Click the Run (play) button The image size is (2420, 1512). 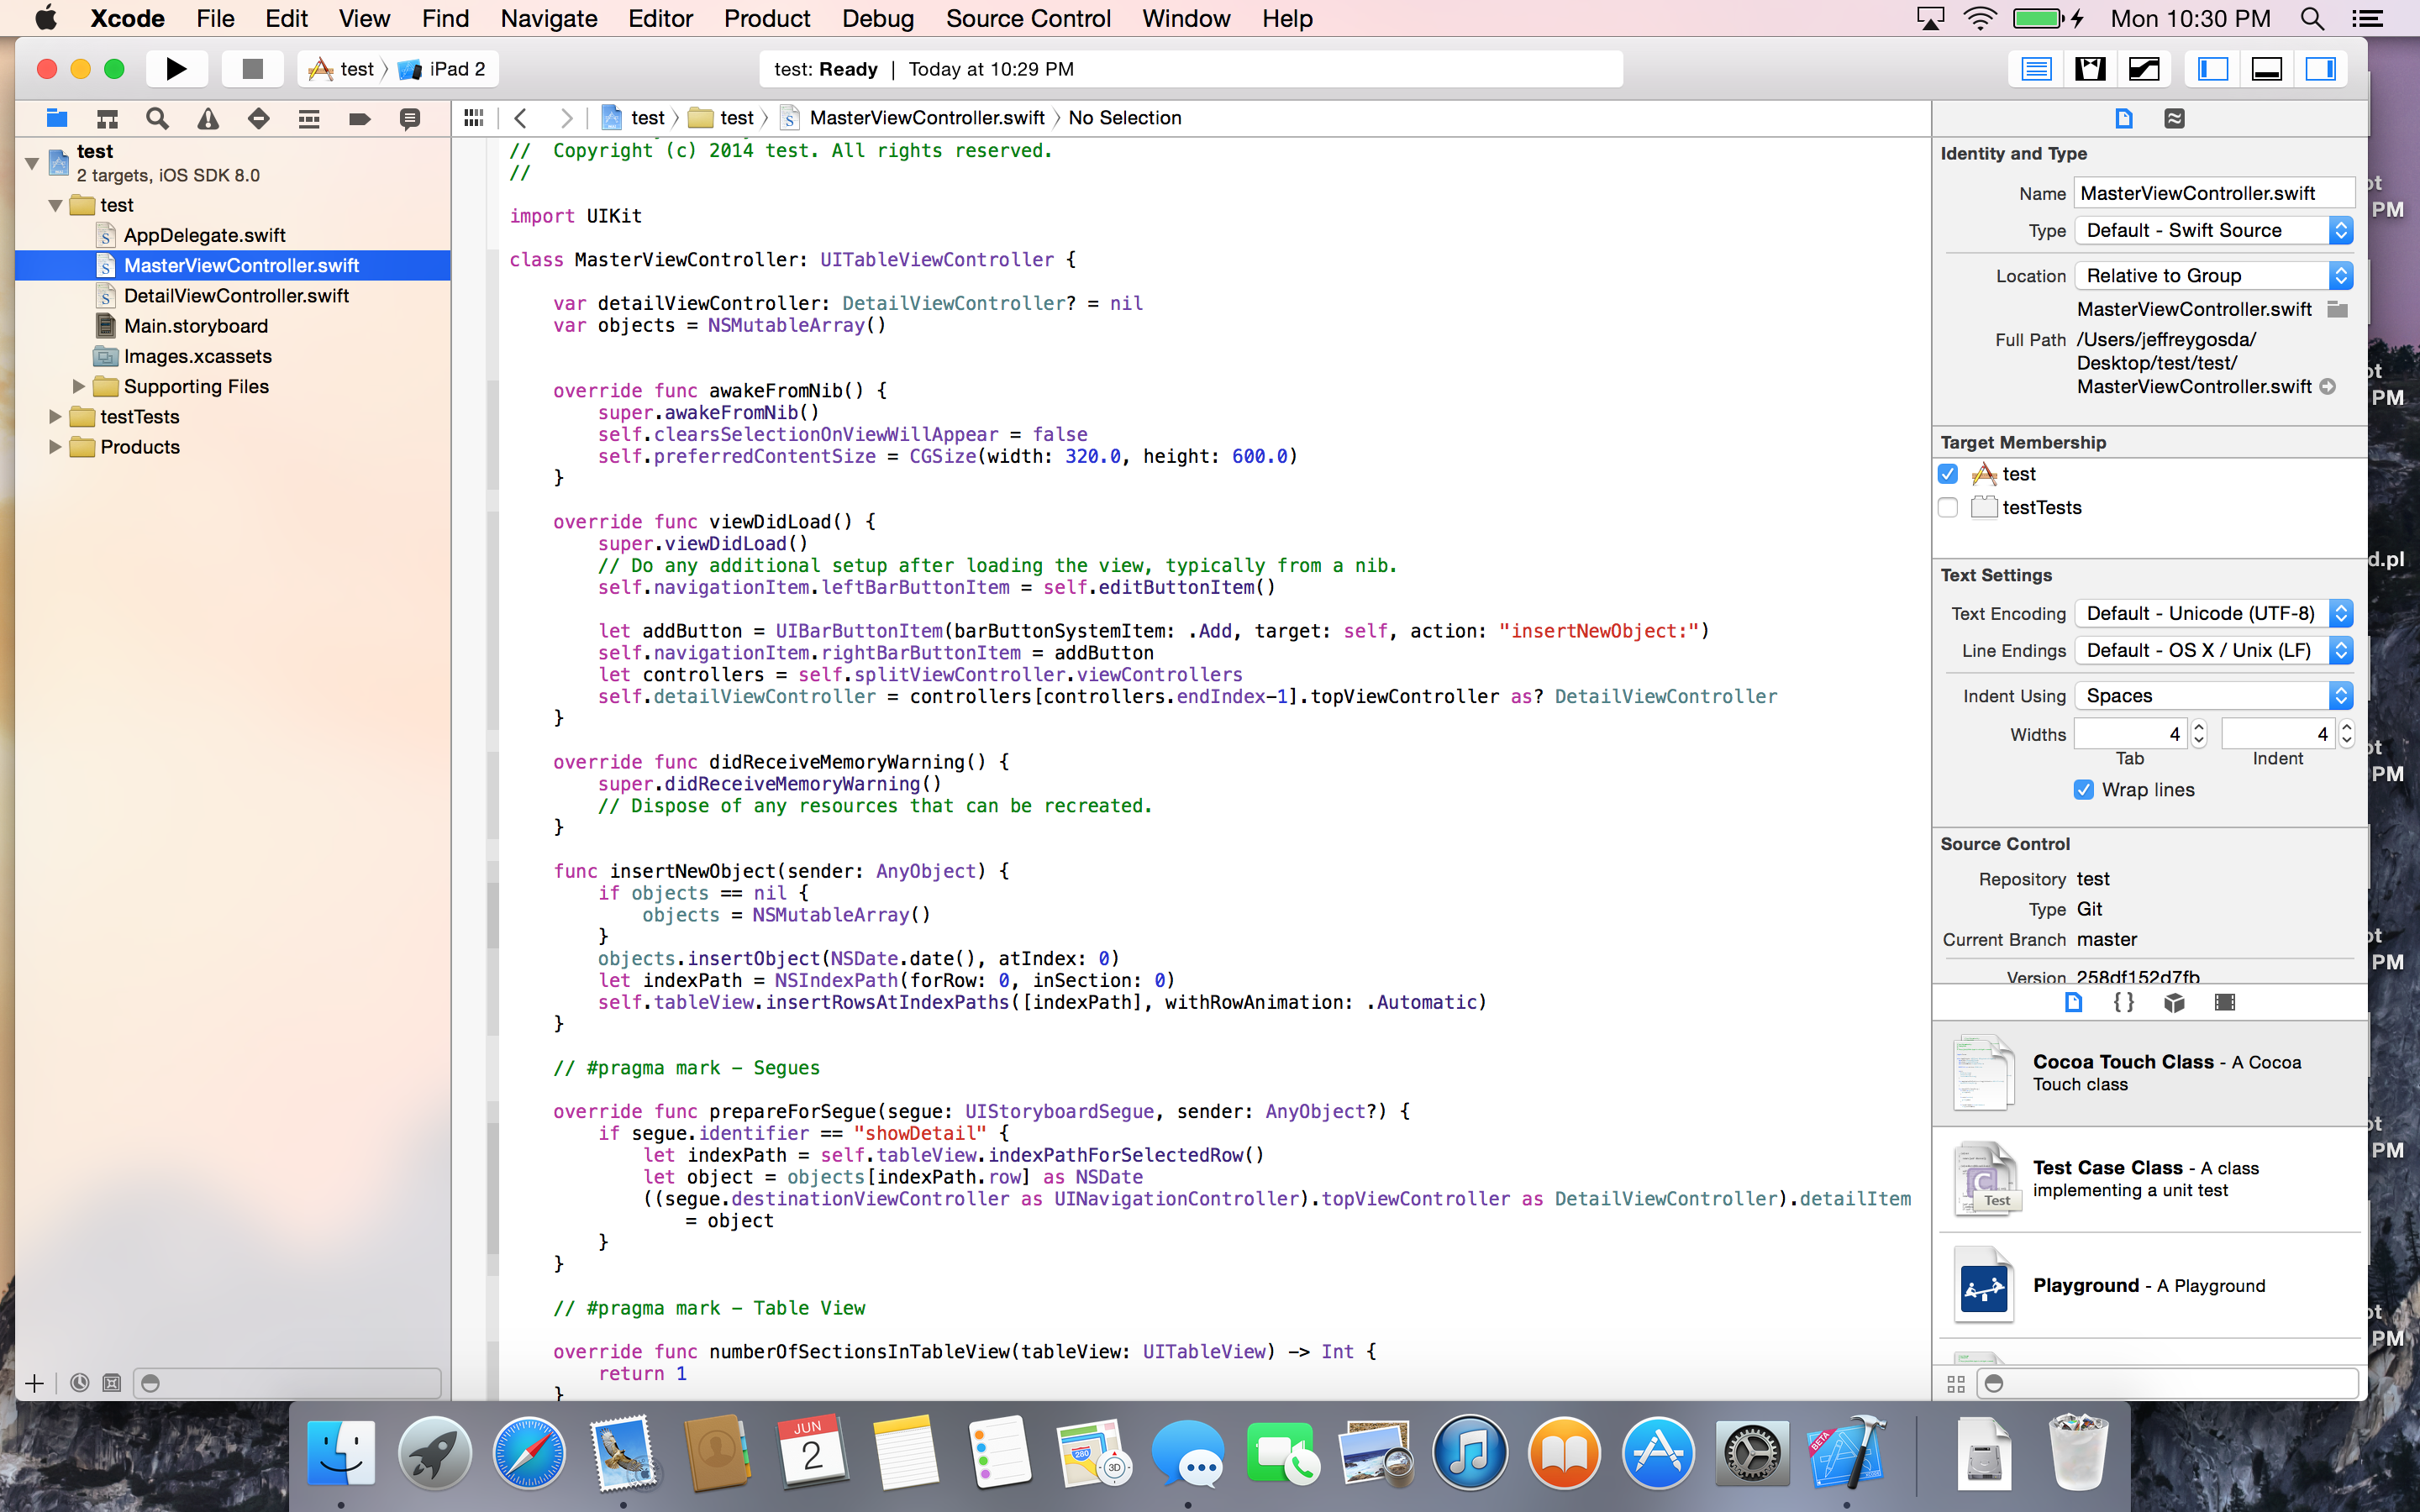[x=176, y=69]
